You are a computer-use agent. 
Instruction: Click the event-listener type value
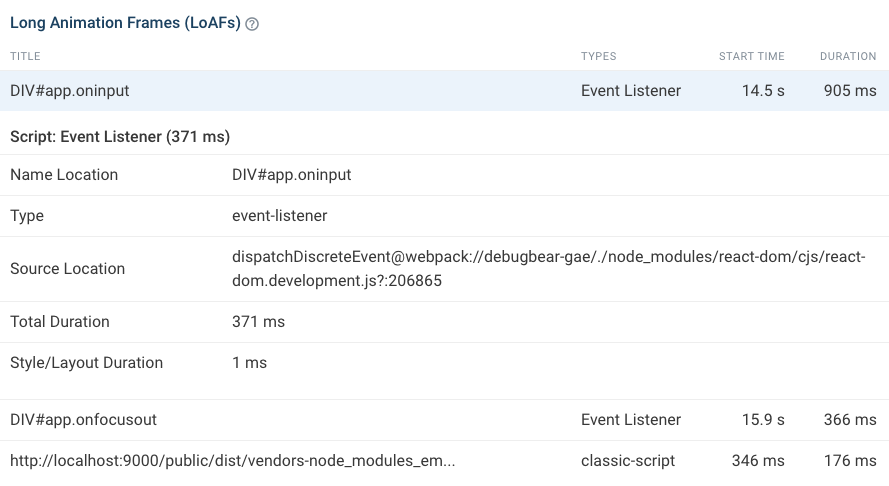[279, 216]
